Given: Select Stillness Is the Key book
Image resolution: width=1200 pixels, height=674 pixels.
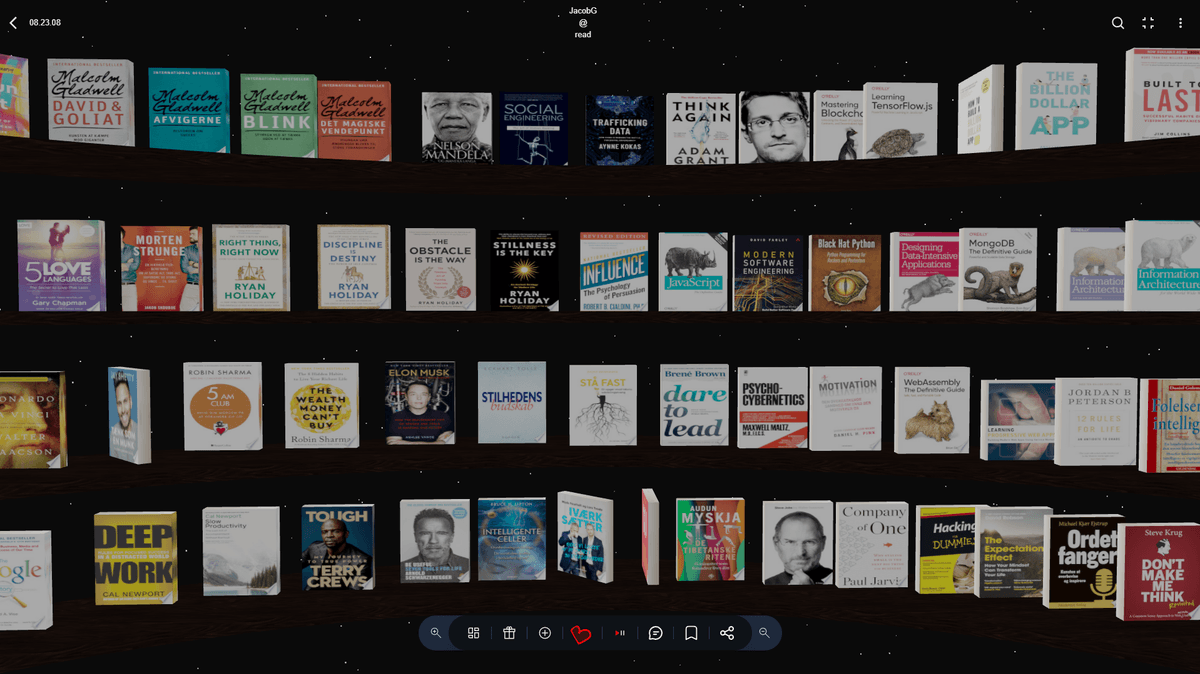Looking at the screenshot, I should [524, 271].
